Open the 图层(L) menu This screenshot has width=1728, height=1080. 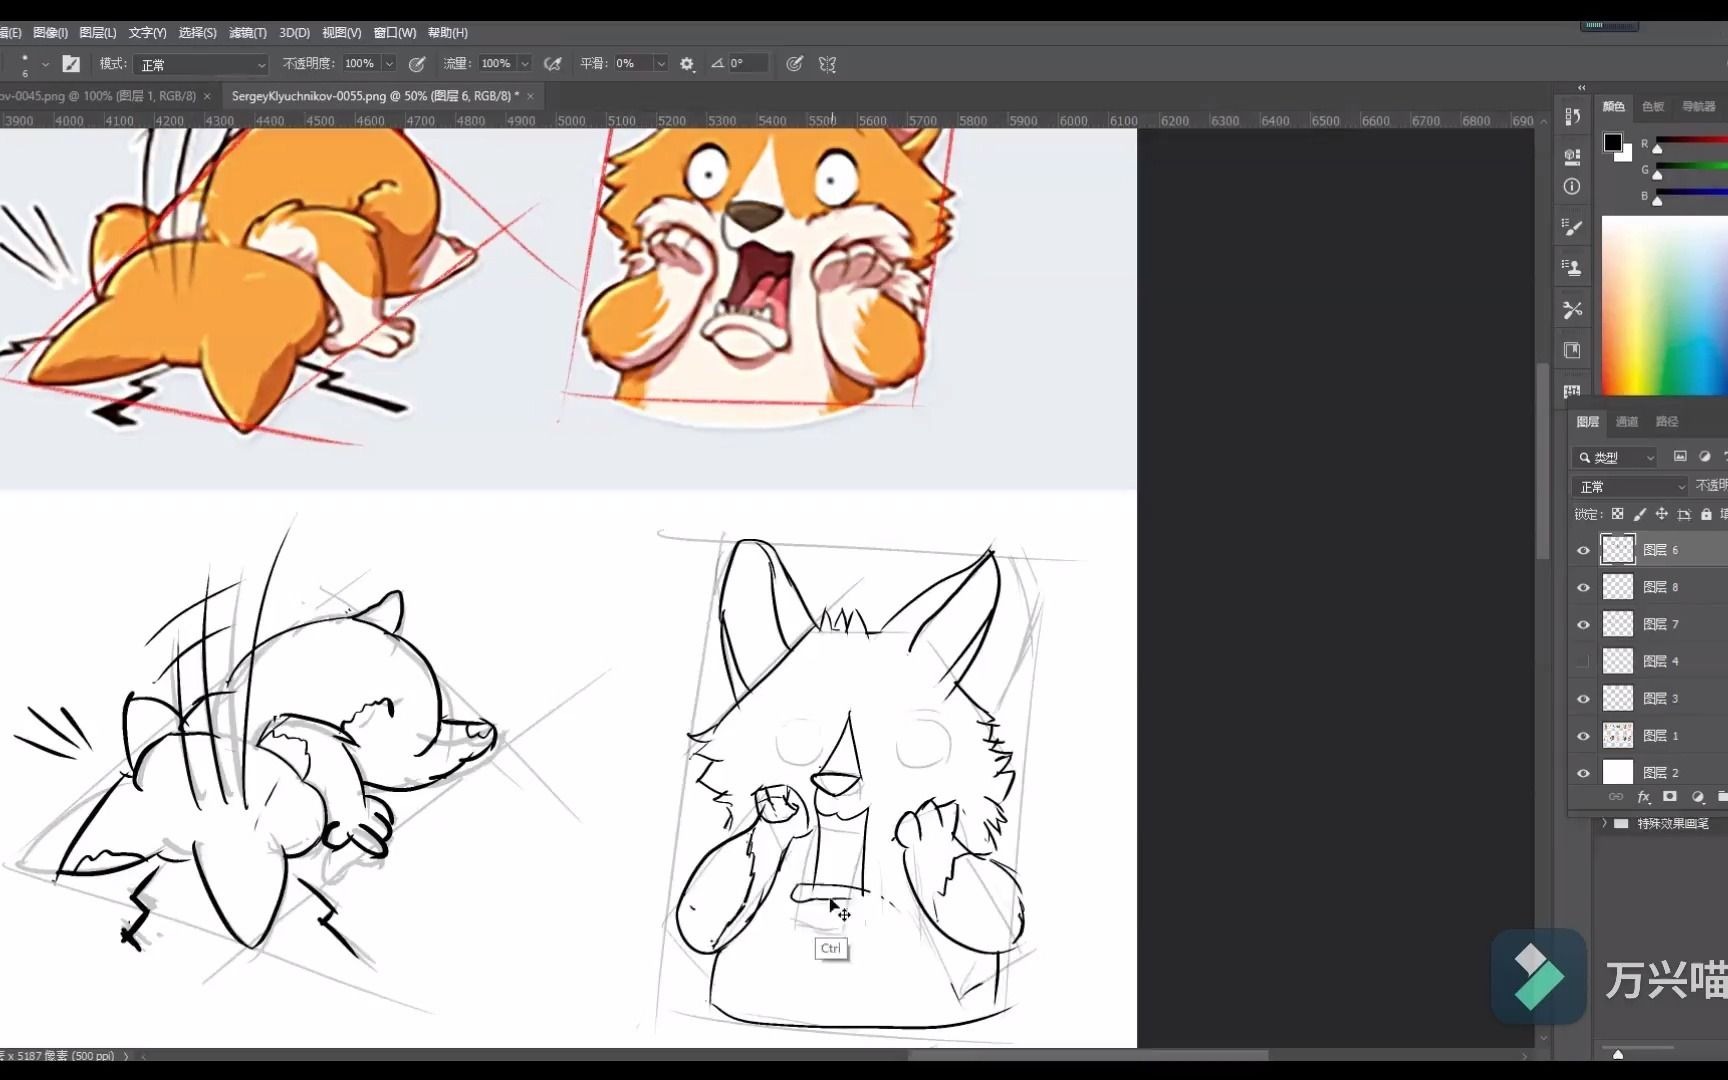click(97, 33)
